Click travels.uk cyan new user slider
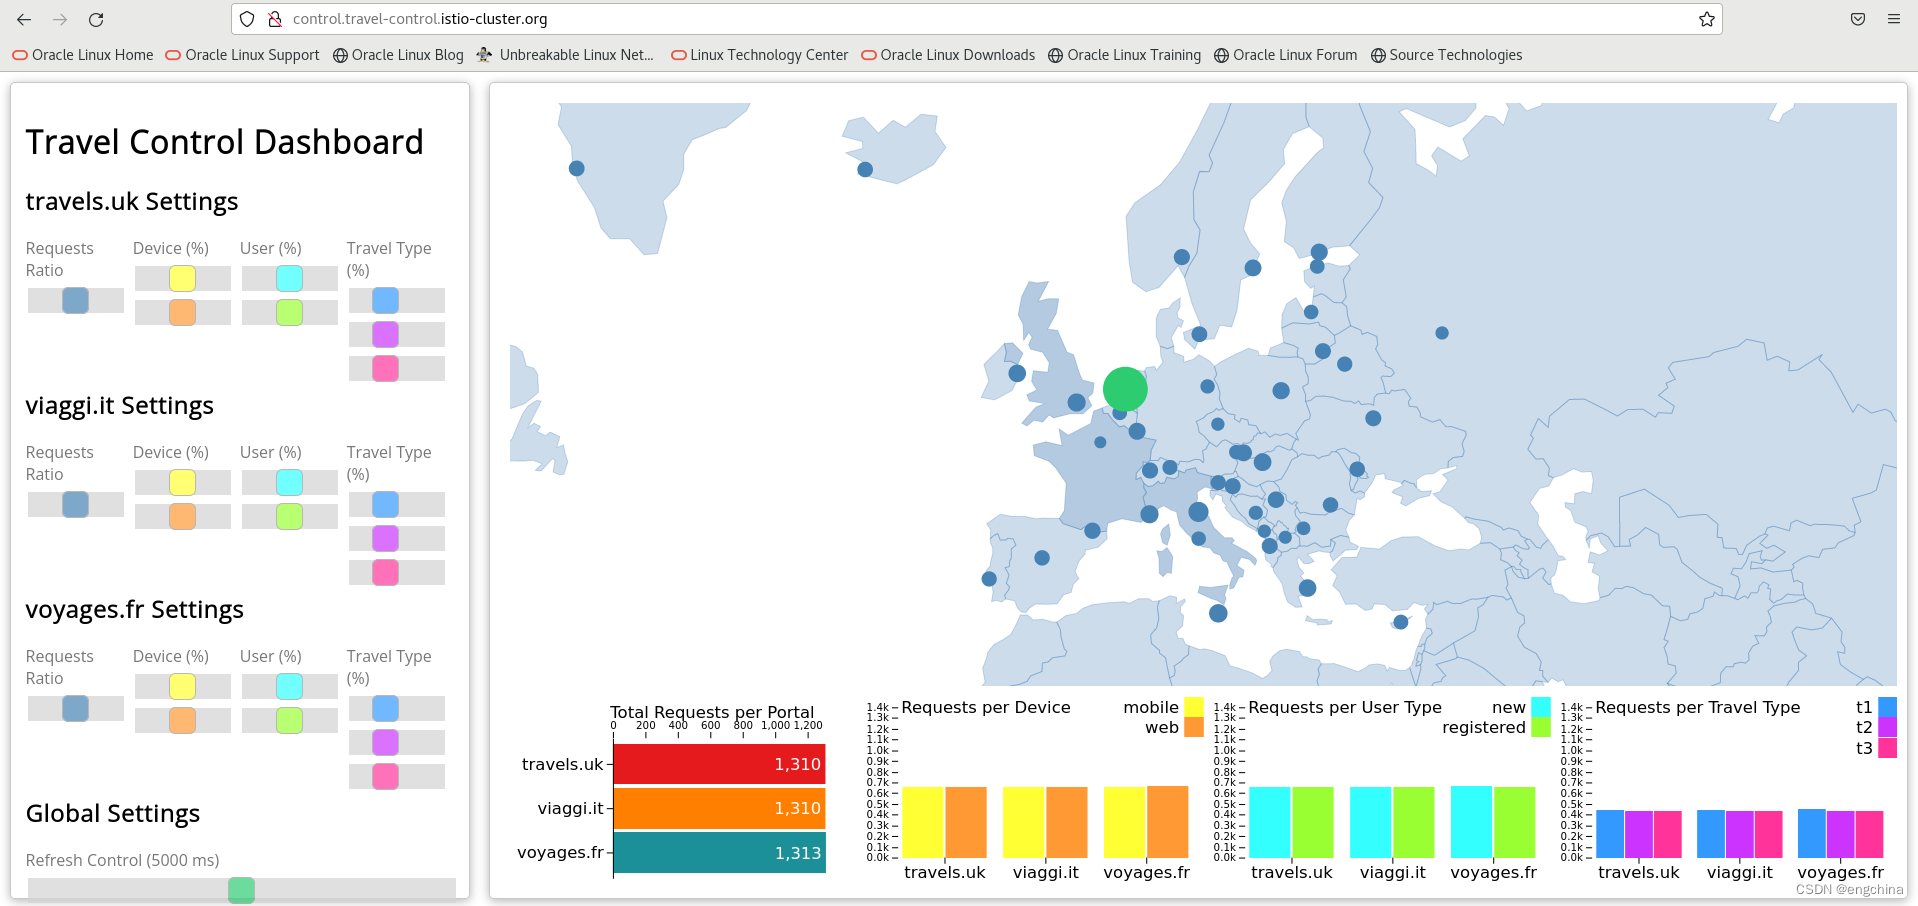Image resolution: width=1918 pixels, height=906 pixels. click(289, 278)
